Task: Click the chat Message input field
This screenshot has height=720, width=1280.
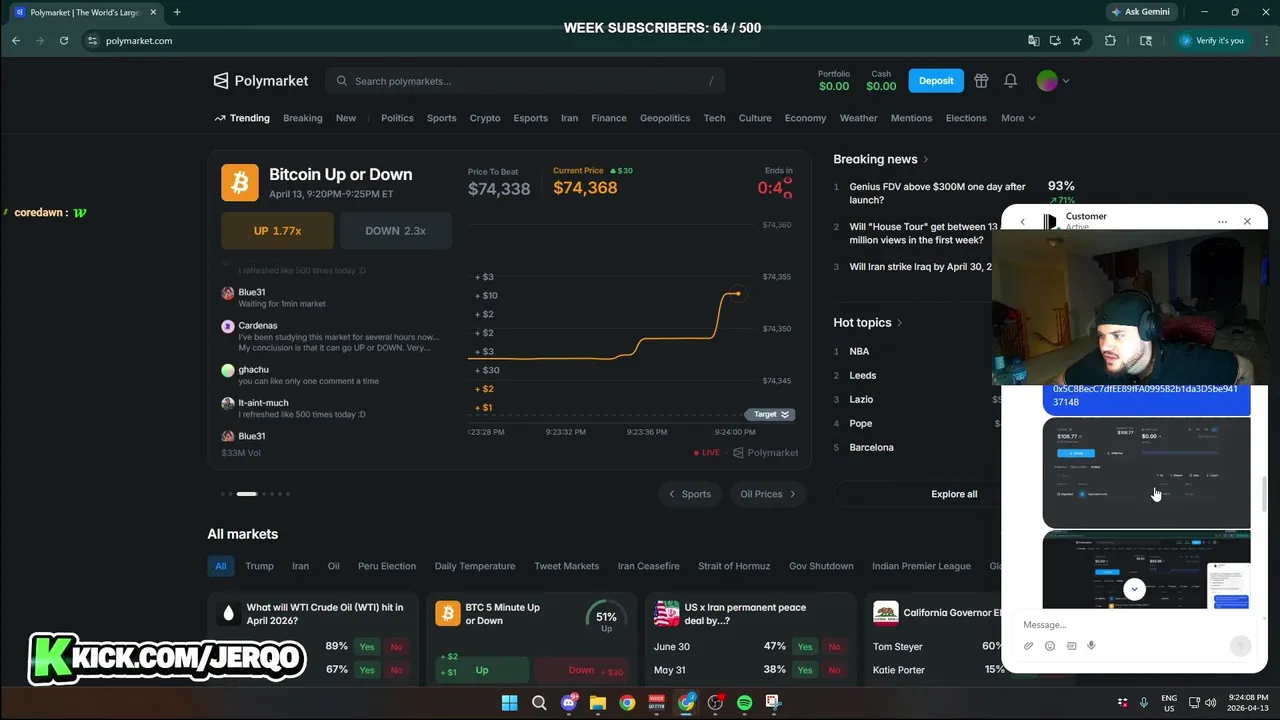Action: pyautogui.click(x=1134, y=625)
